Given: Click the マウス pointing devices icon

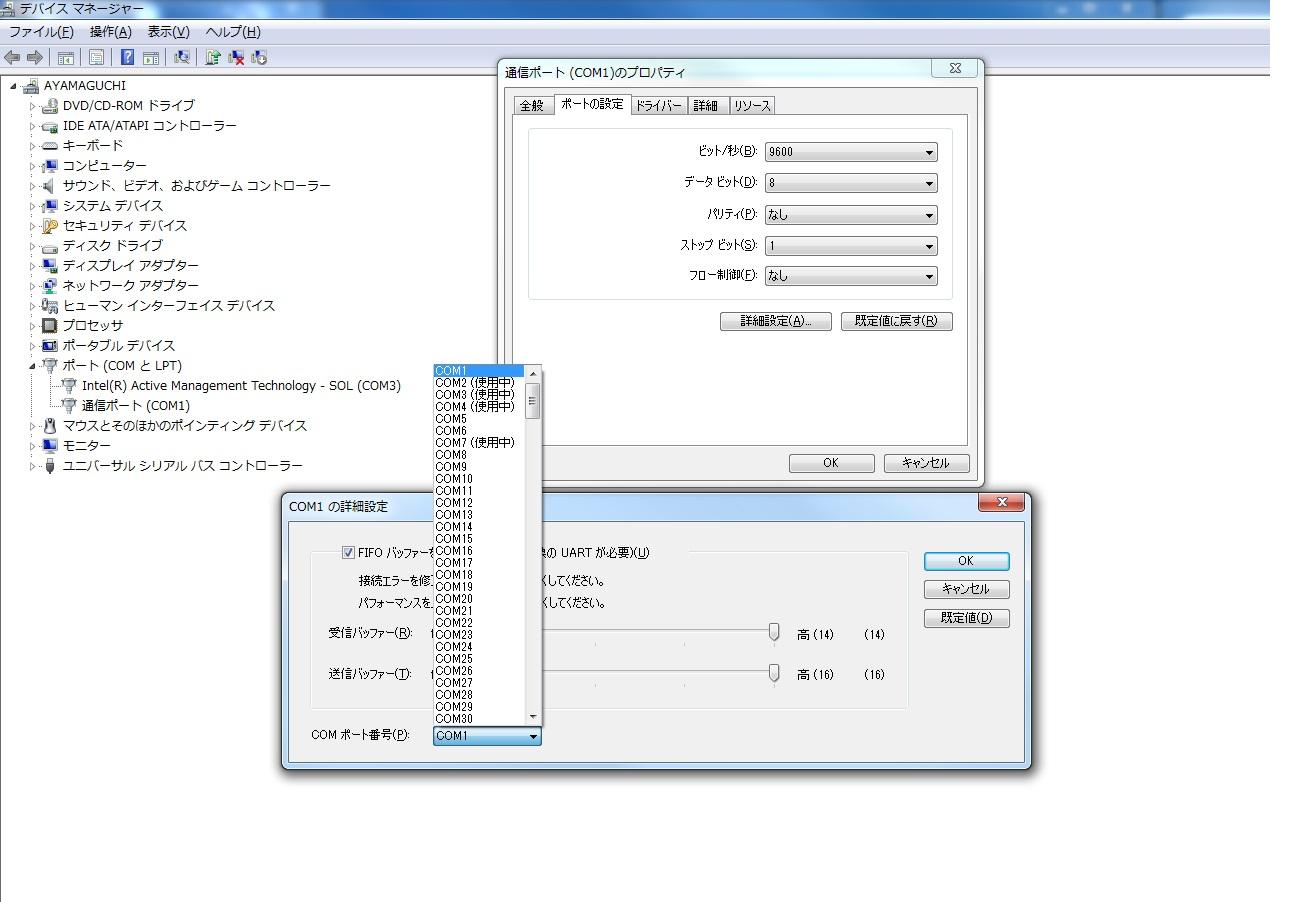Looking at the screenshot, I should point(50,426).
